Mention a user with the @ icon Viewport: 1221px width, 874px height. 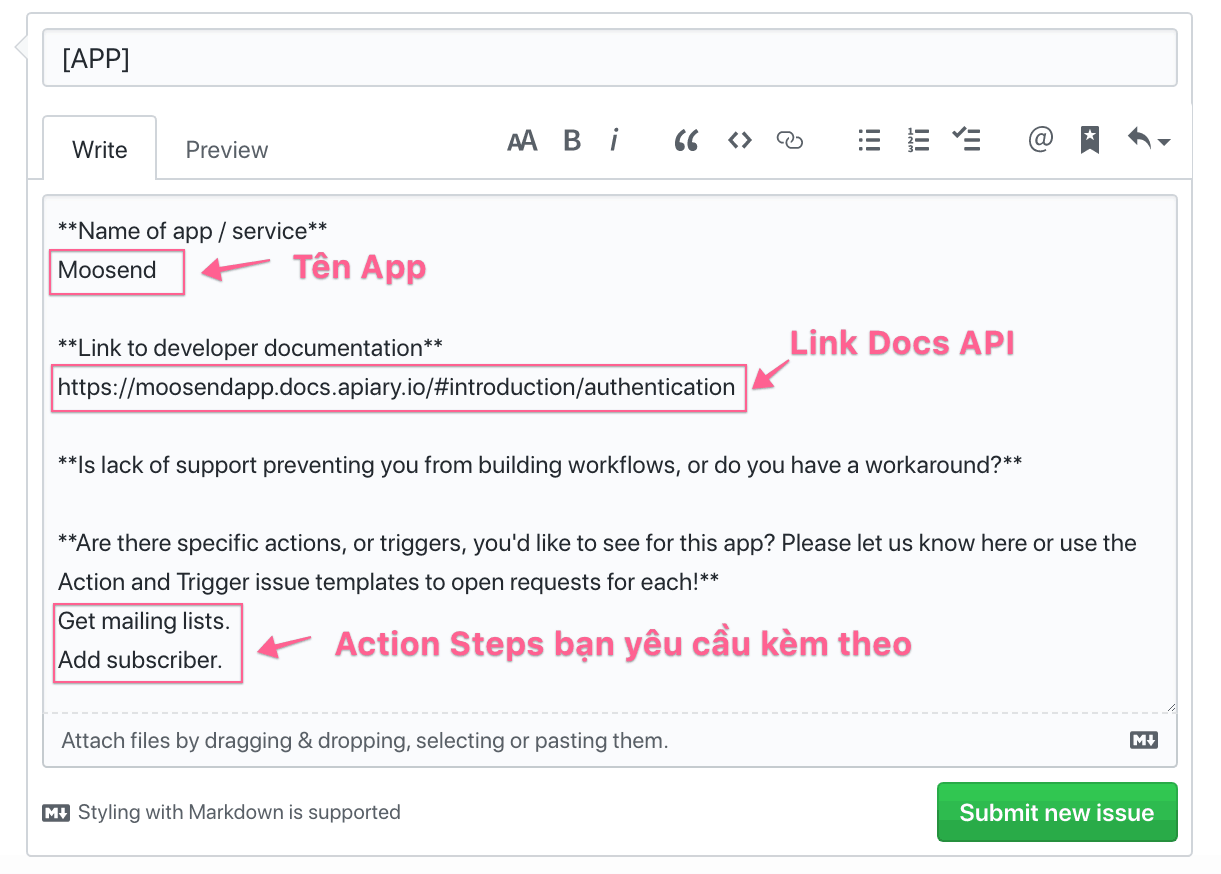point(1040,140)
